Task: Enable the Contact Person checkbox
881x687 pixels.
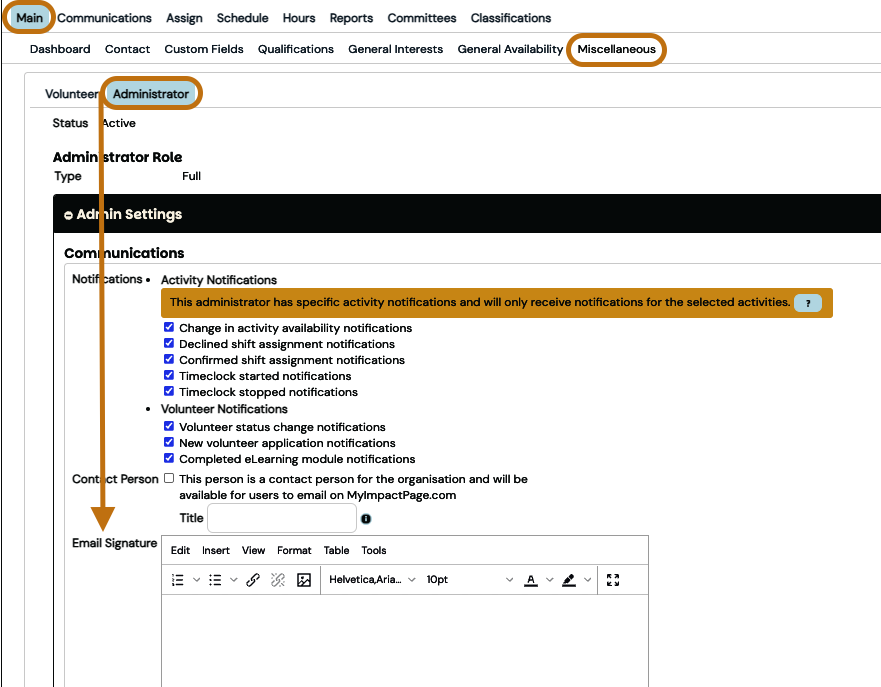Action: [x=169, y=479]
